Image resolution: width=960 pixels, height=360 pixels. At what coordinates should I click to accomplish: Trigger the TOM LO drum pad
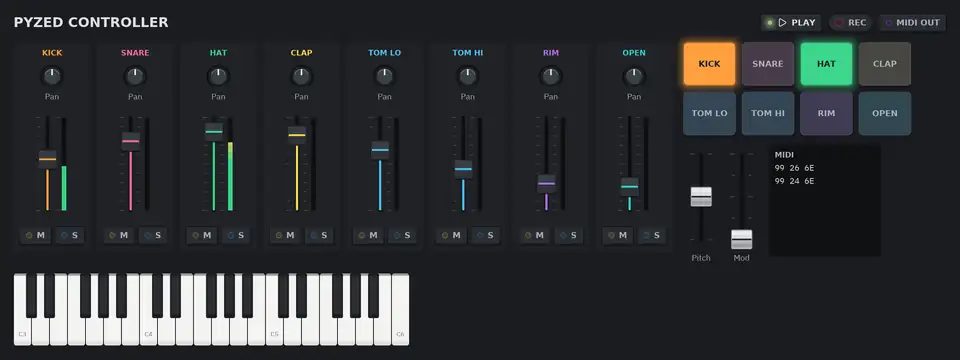click(x=709, y=113)
